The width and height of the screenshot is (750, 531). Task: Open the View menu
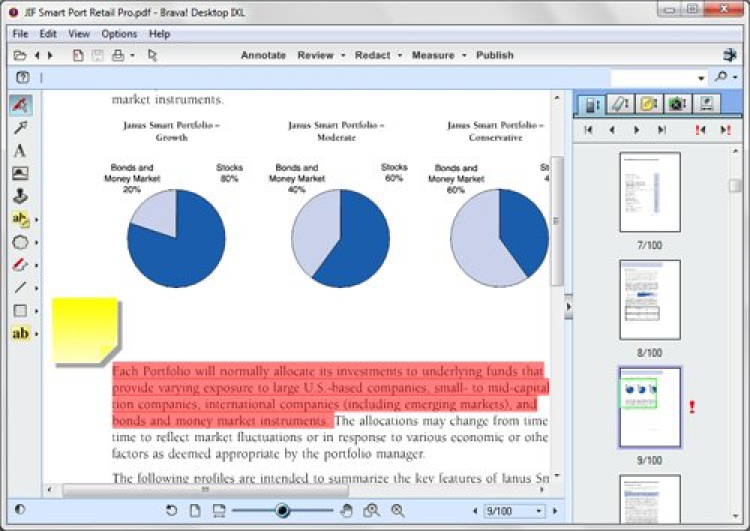tap(79, 34)
